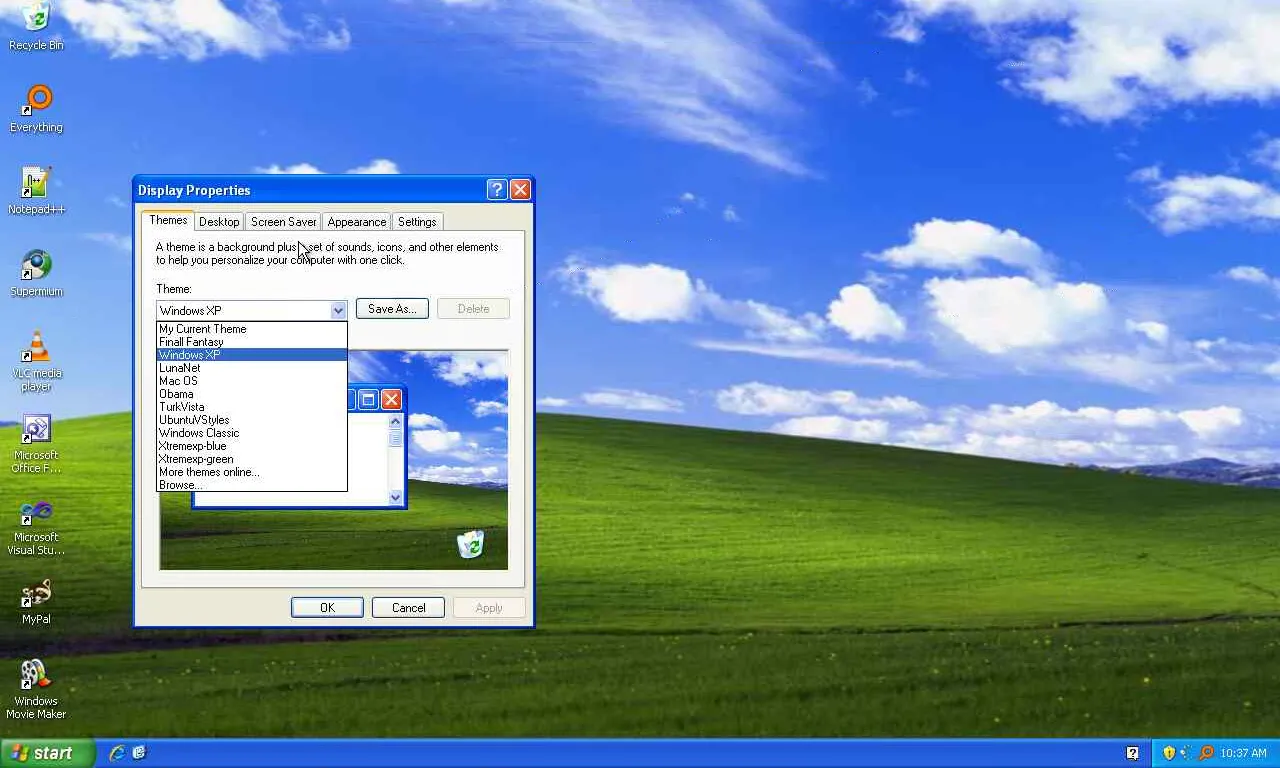Pick the Xtremexp-green theme
Screen dimensions: 1280x768
pyautogui.click(x=252, y=459)
